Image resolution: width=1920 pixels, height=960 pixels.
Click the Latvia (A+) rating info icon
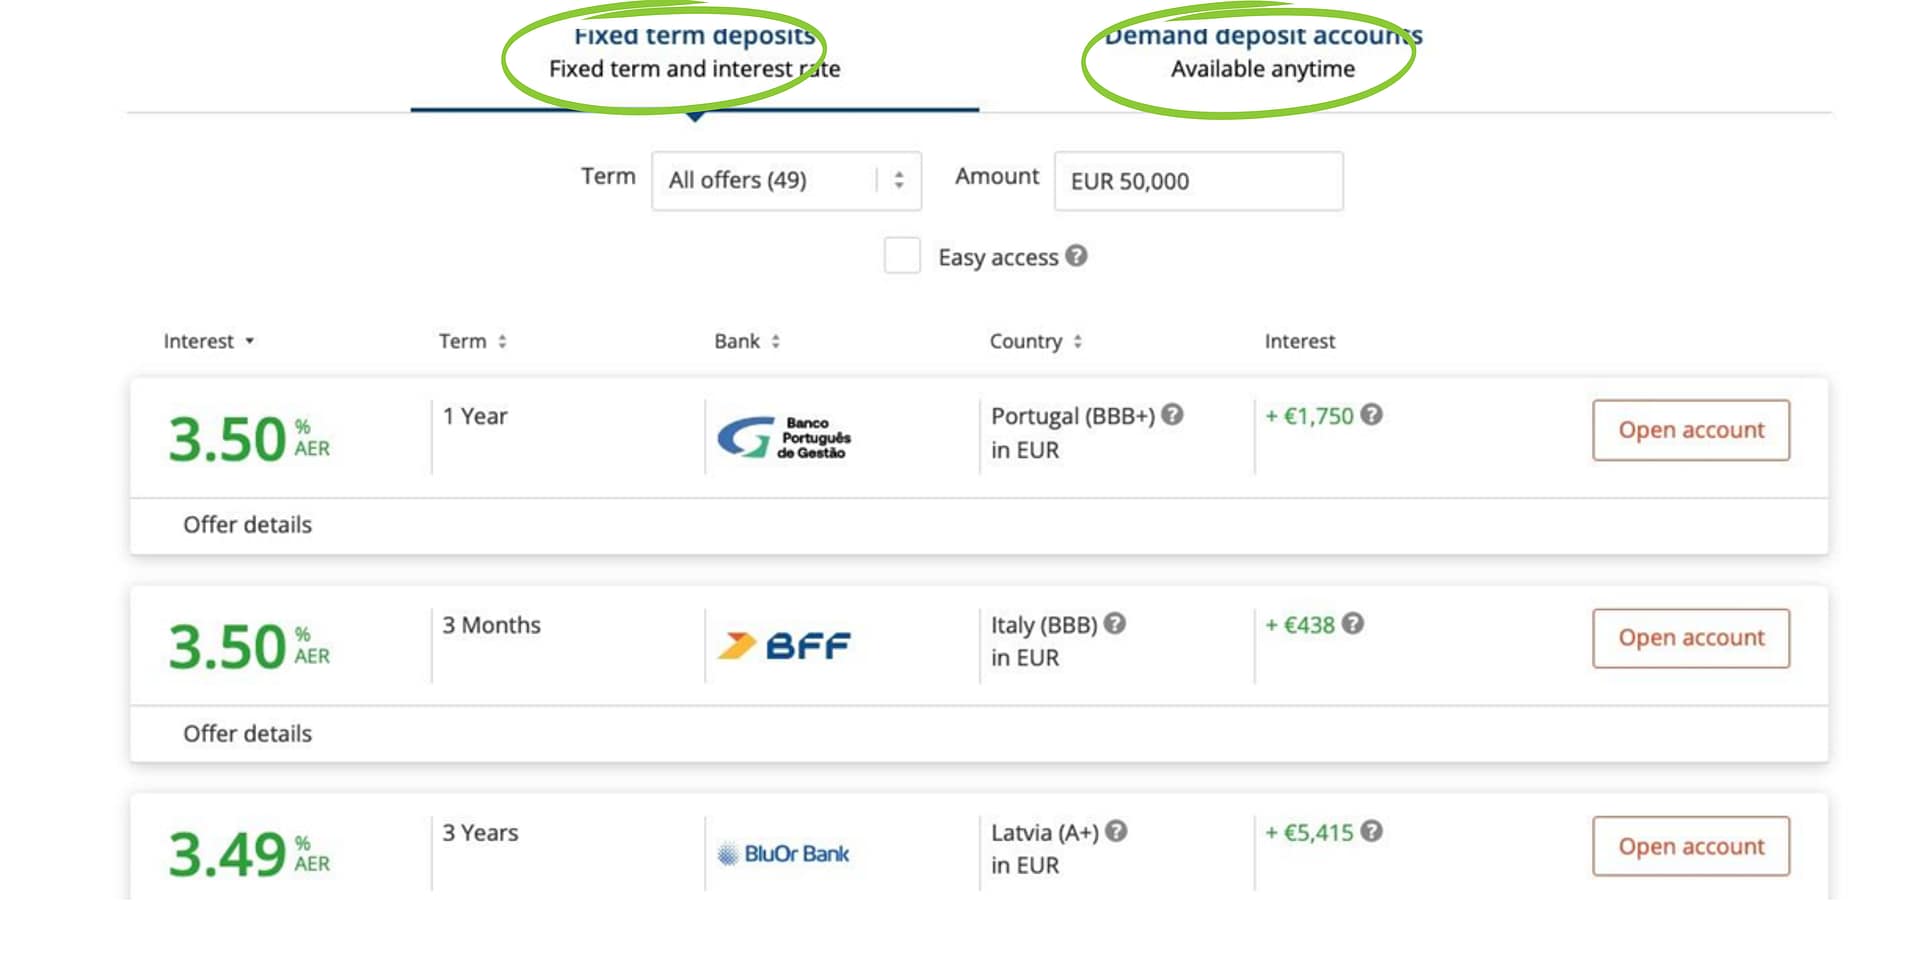(x=1118, y=831)
